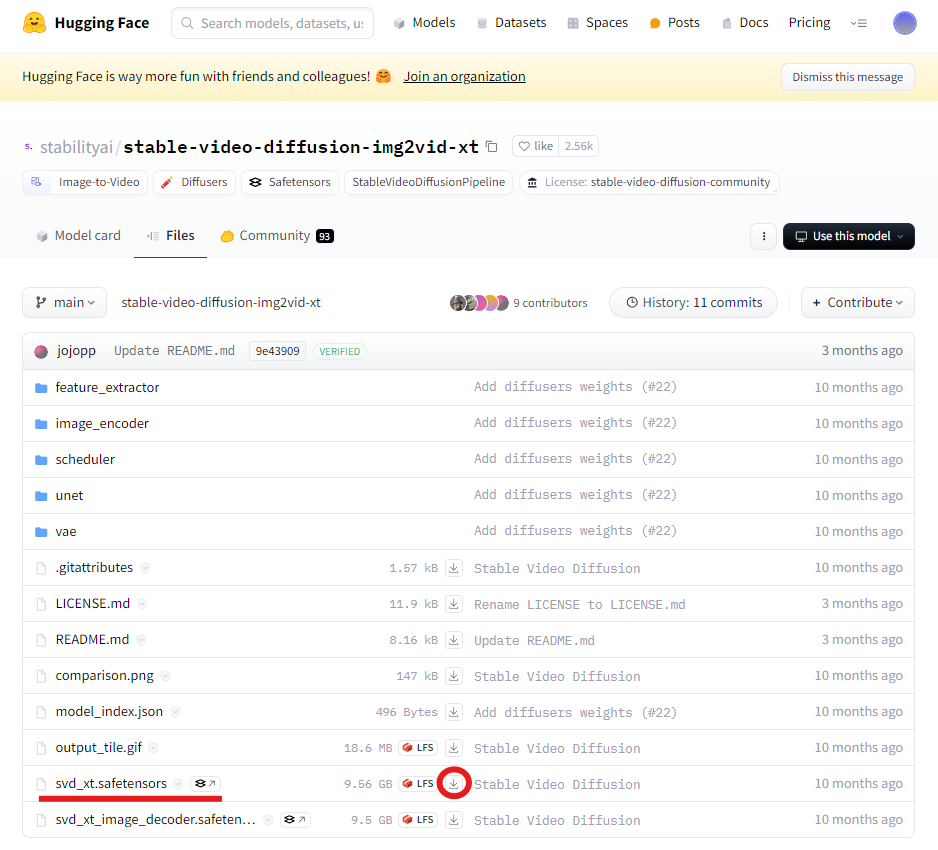
Task: Download the model_index.json file
Action: click(454, 712)
